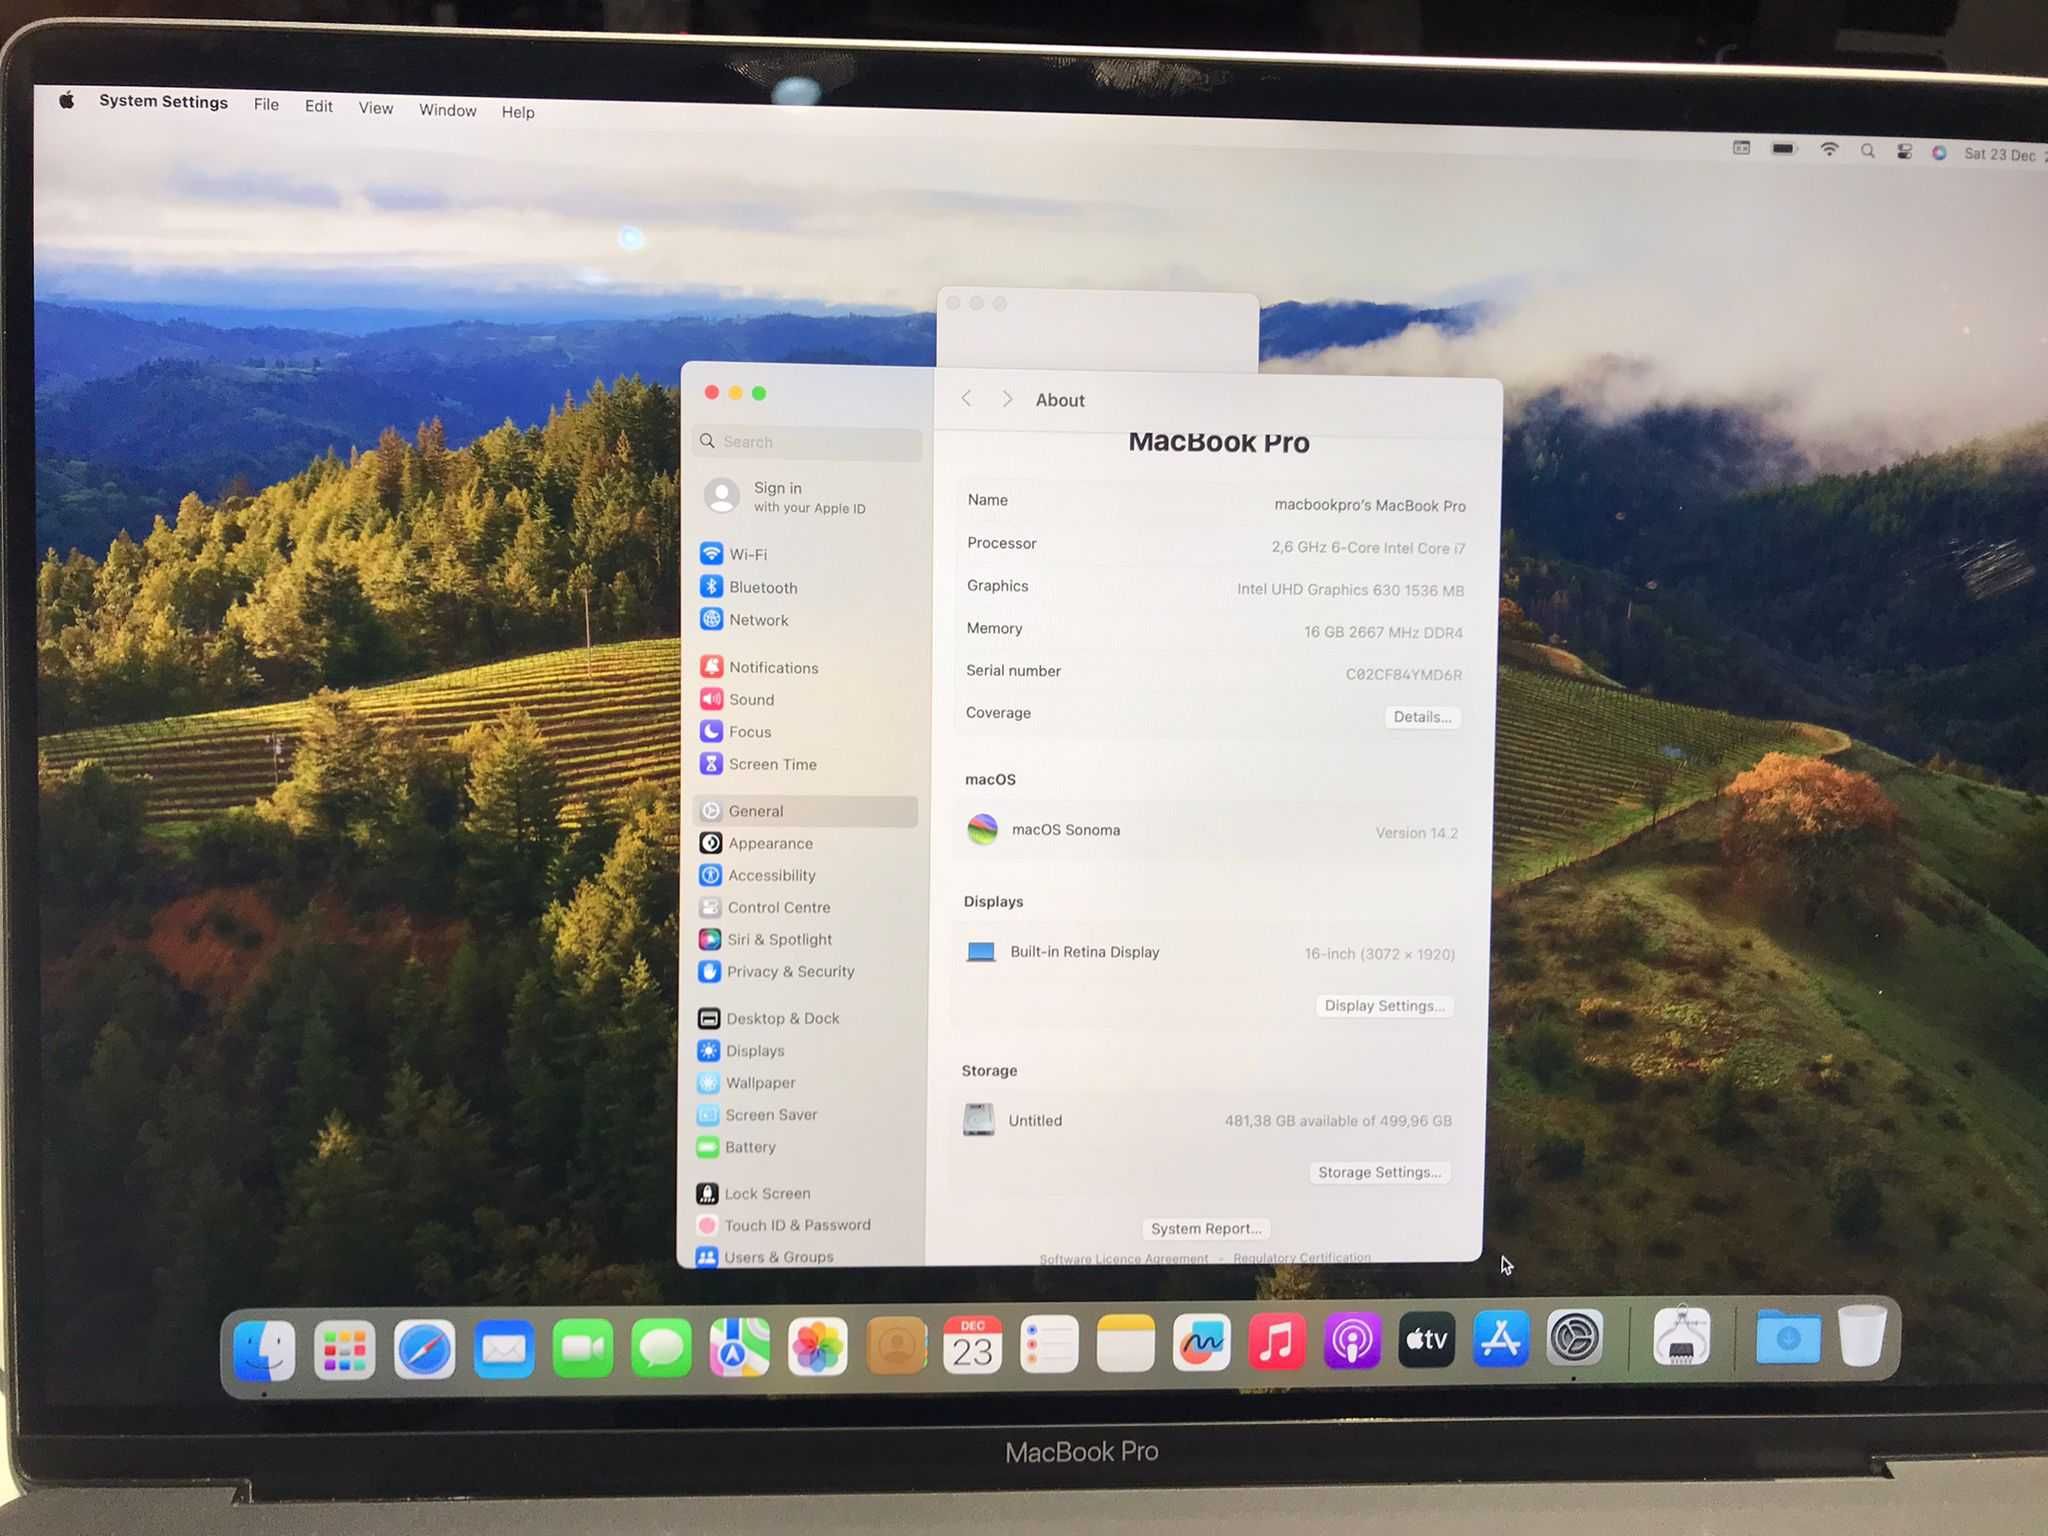Click Details button under Coverage

pyautogui.click(x=1419, y=716)
